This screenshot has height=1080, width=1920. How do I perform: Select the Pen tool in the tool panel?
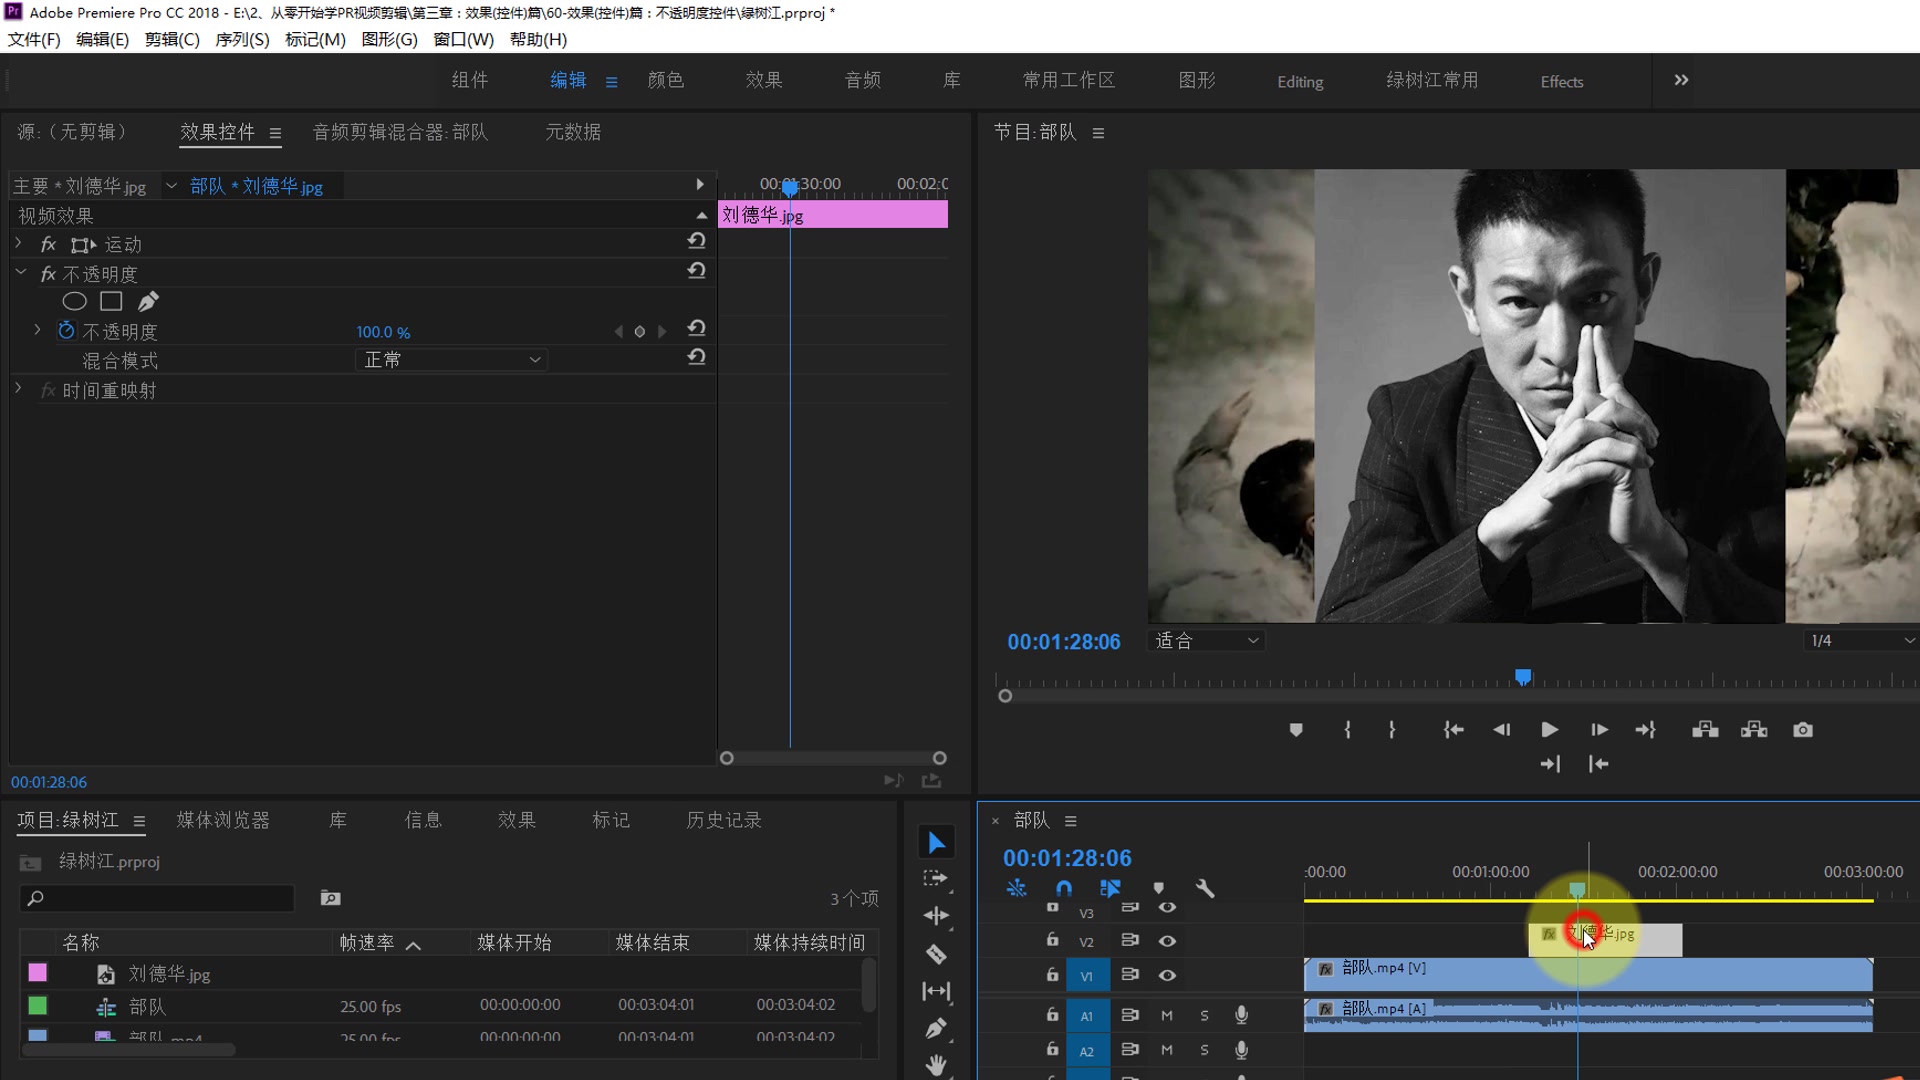click(x=936, y=1028)
